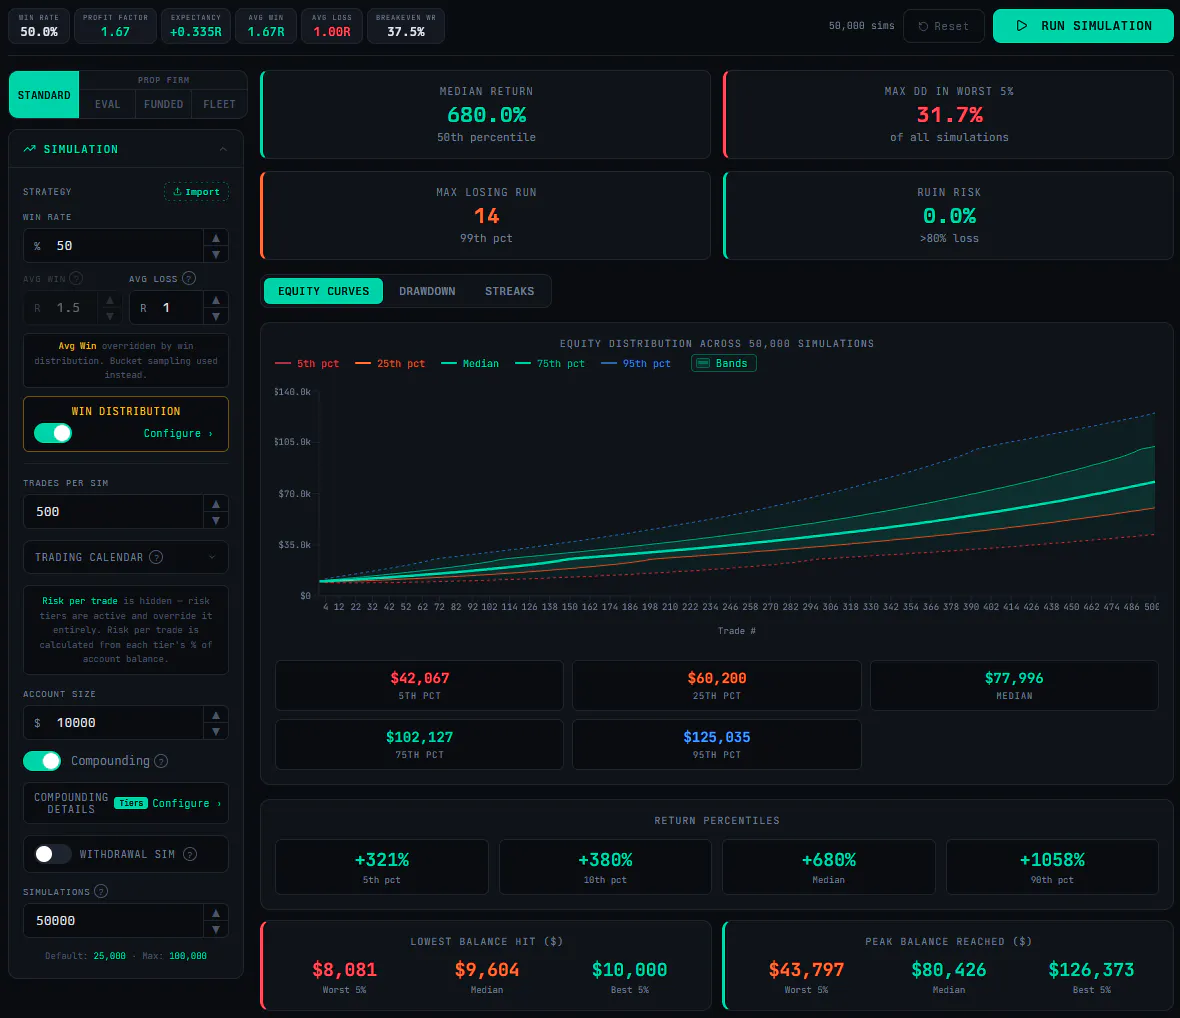Click the Reset button

tap(944, 26)
